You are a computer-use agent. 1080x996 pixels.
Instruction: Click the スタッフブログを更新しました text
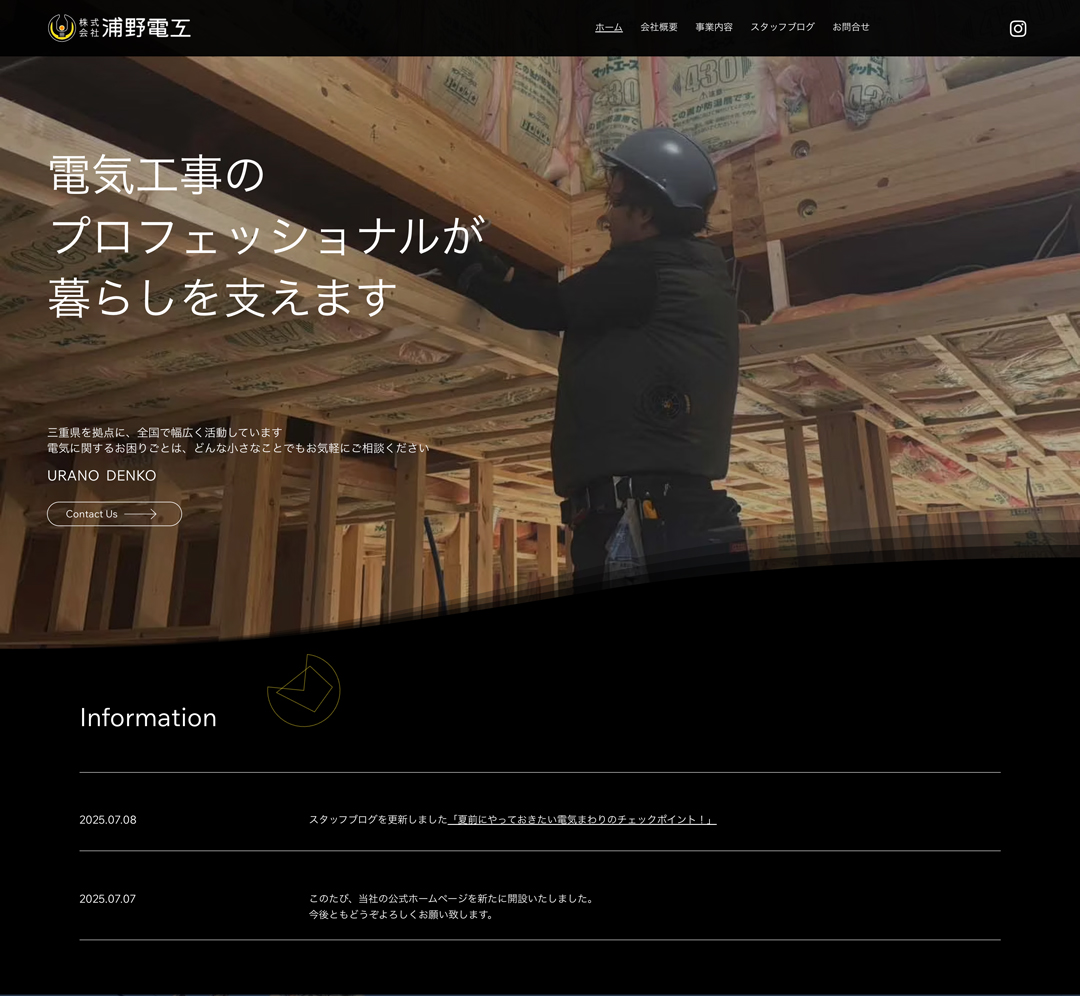[378, 820]
